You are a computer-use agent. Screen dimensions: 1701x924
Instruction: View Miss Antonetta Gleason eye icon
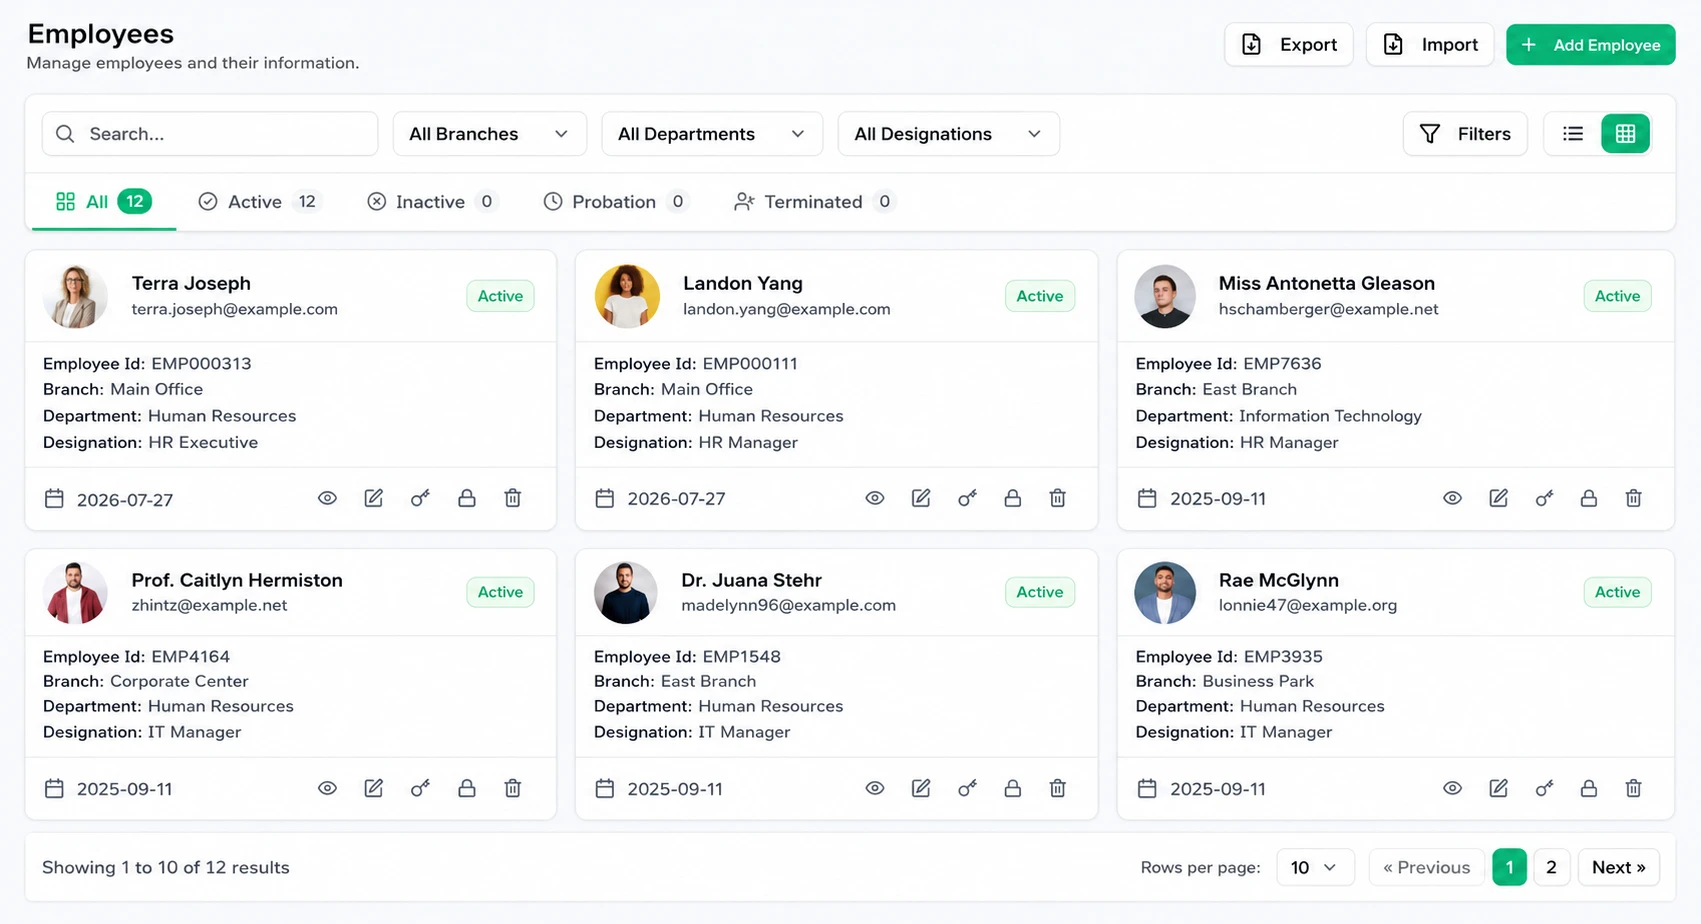(1453, 498)
